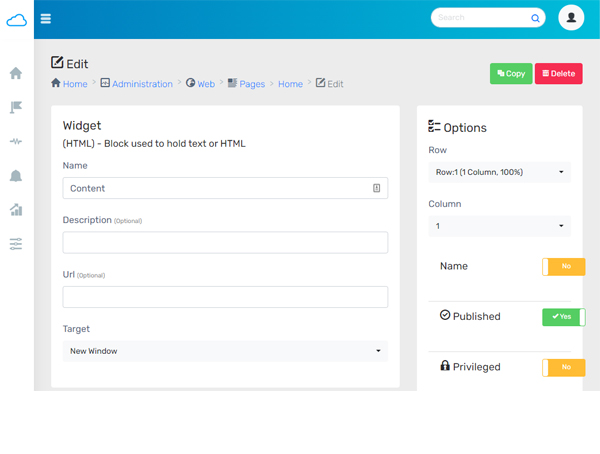Open the sidebar bar chart icon
The height and width of the screenshot is (454, 600).
16,209
